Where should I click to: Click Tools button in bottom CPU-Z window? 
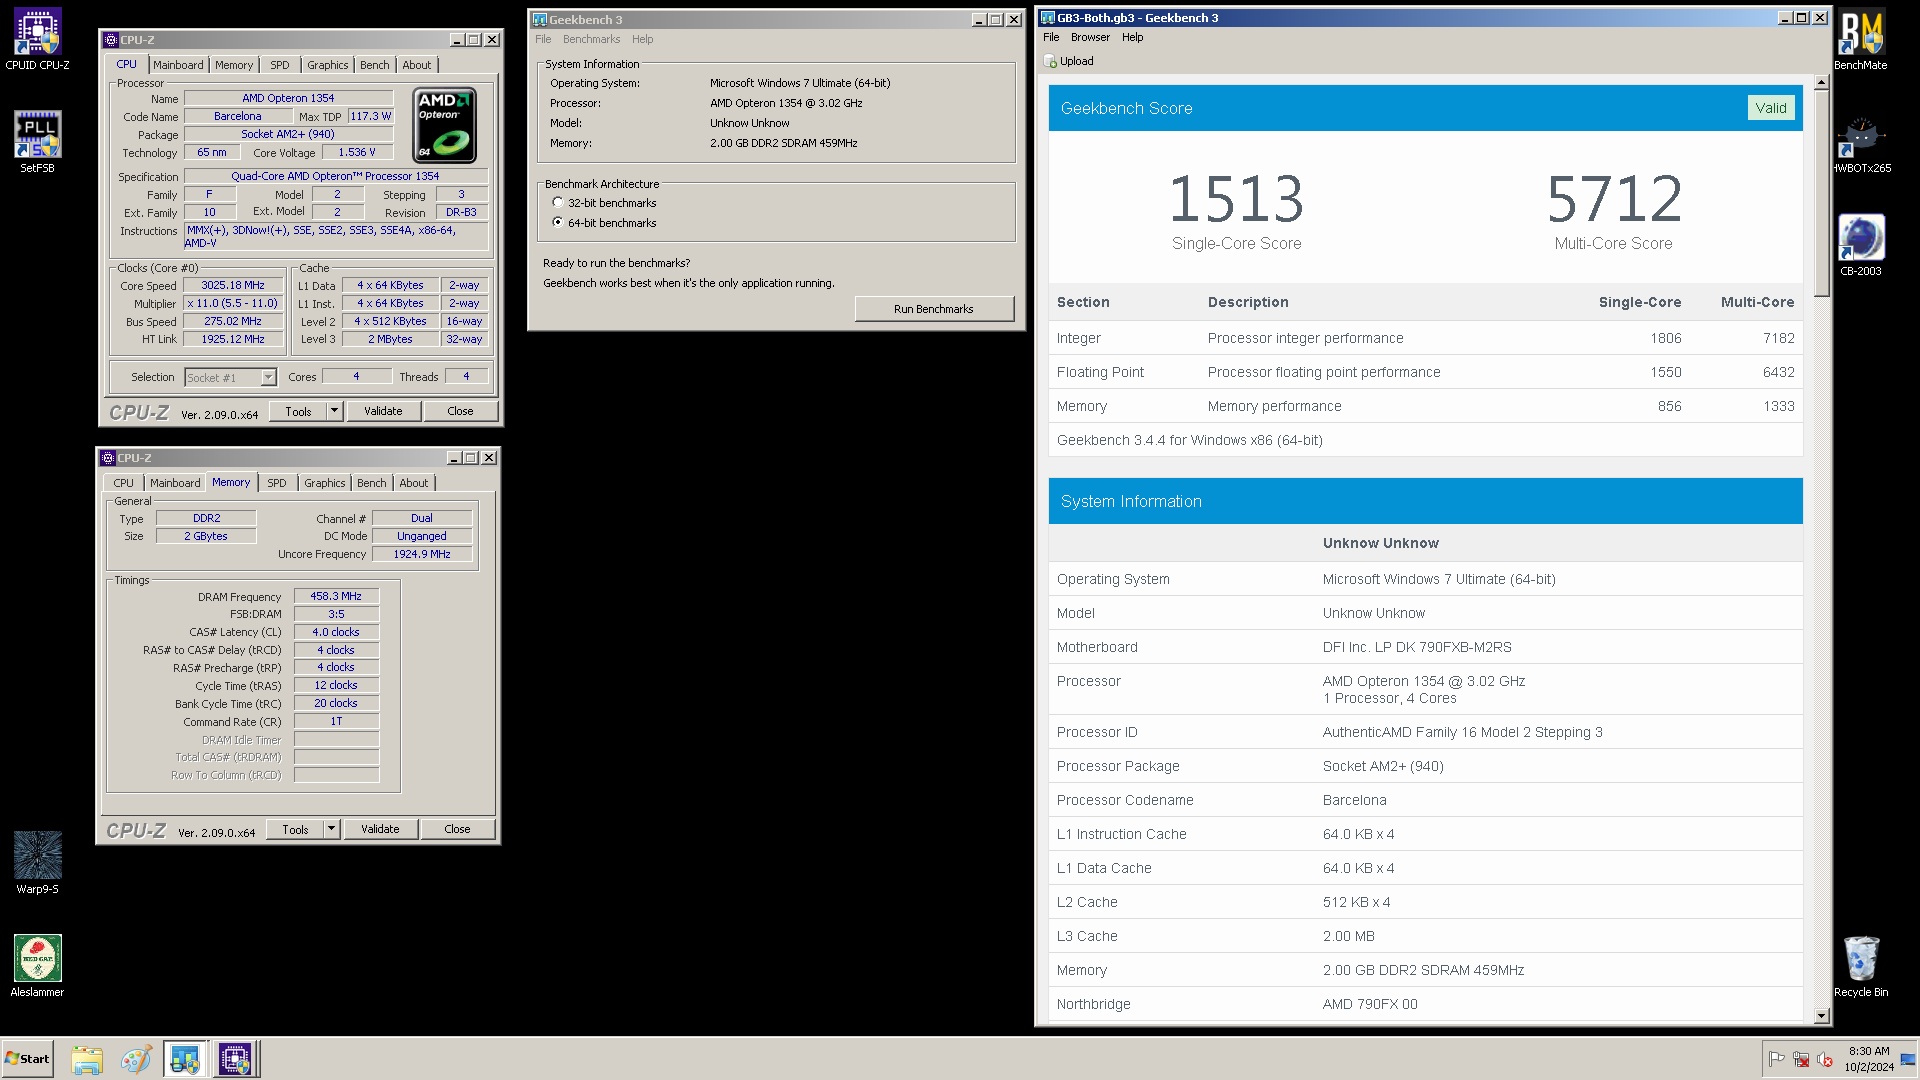pos(295,829)
